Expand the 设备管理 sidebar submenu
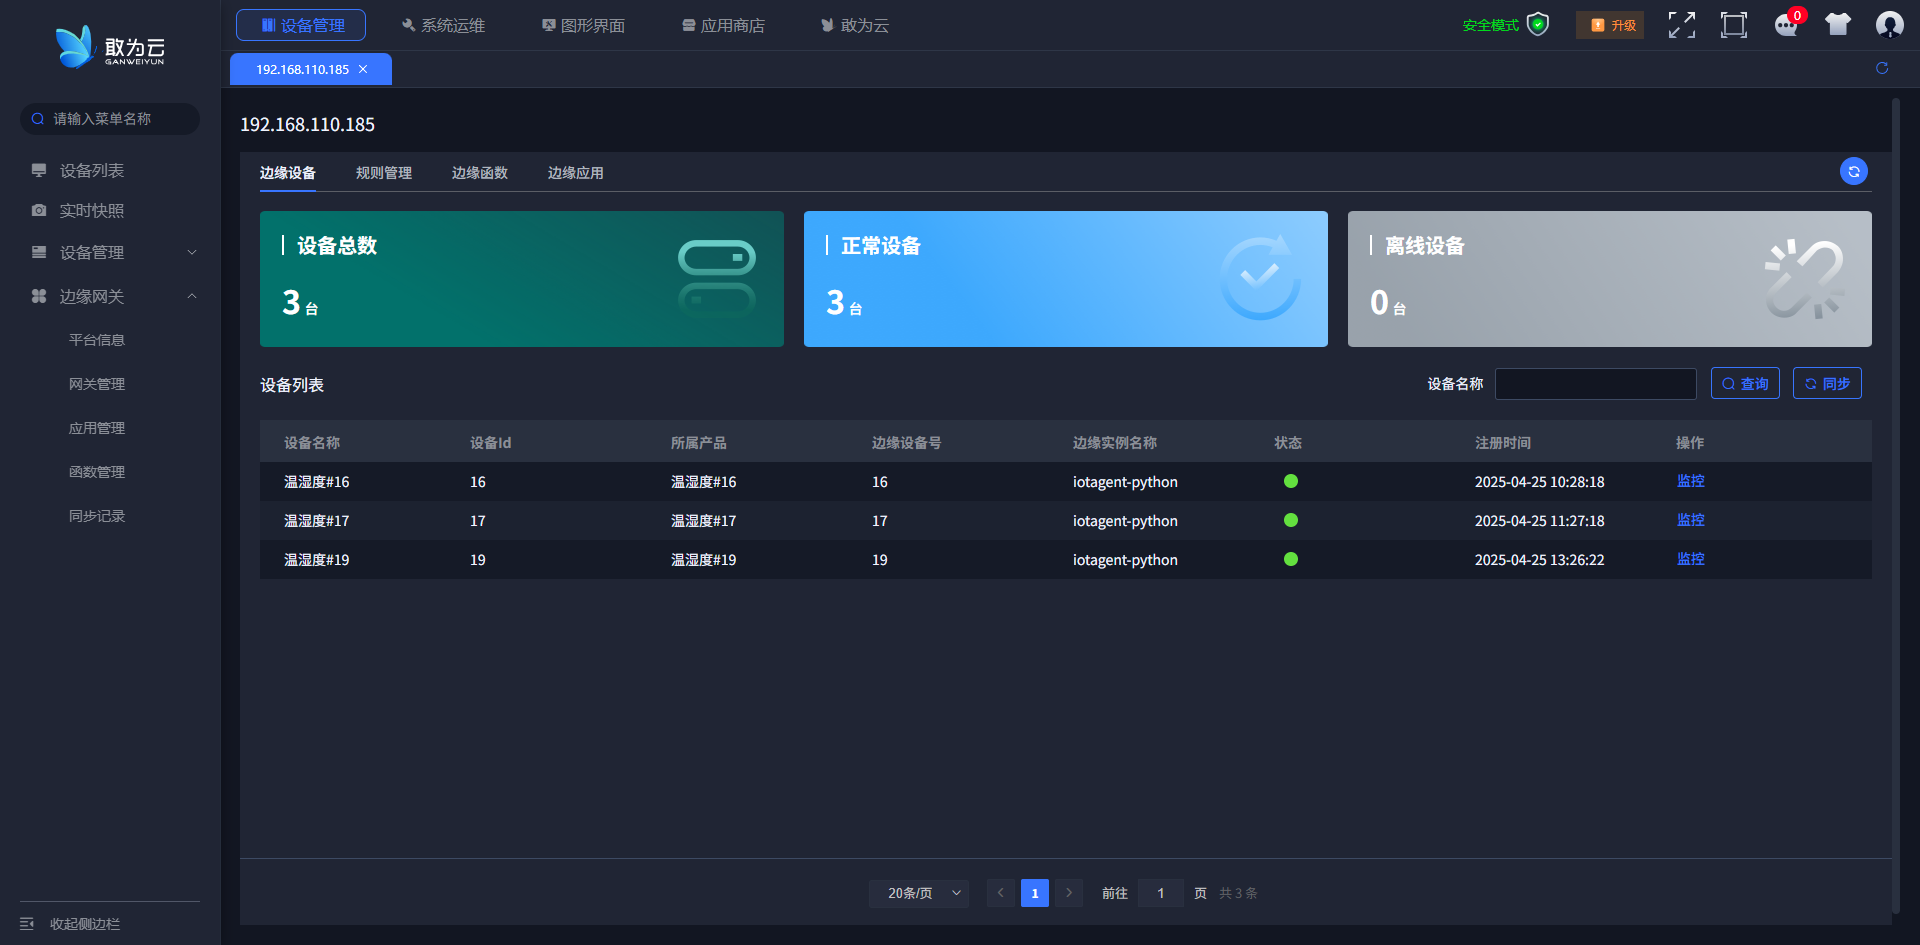Image resolution: width=1920 pixels, height=945 pixels. [x=110, y=253]
